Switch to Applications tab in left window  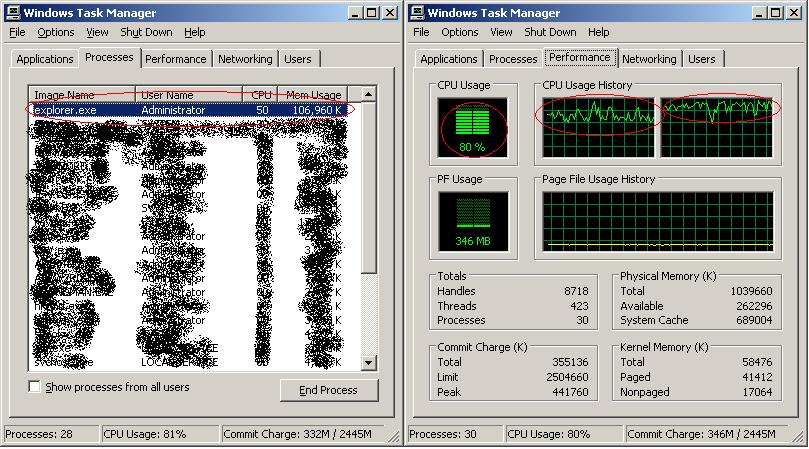point(45,59)
